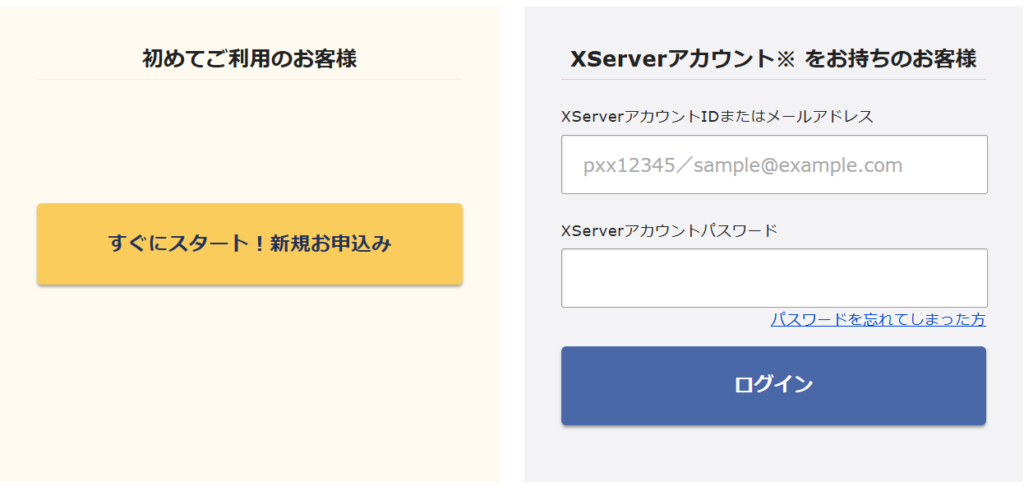
Task: Click the XServerアカウントIDまたはメールアドレス label
Action: 717,117
